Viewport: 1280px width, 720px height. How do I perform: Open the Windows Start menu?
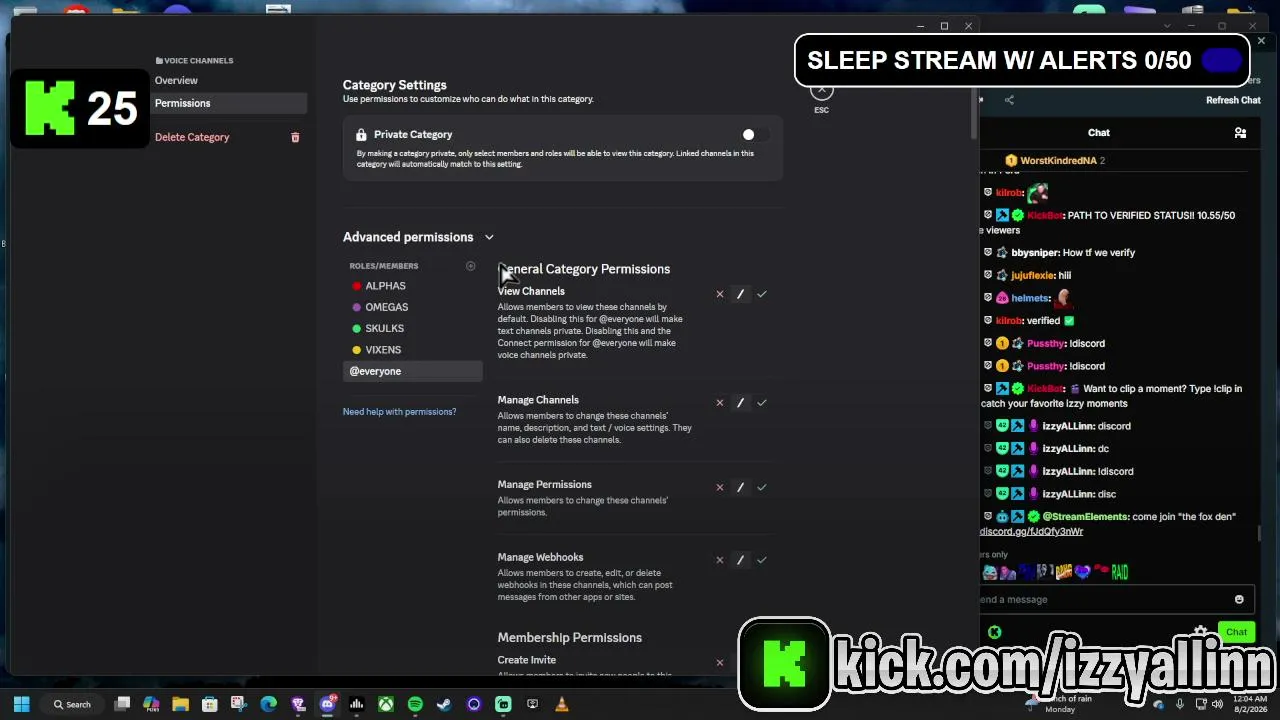click(x=21, y=704)
